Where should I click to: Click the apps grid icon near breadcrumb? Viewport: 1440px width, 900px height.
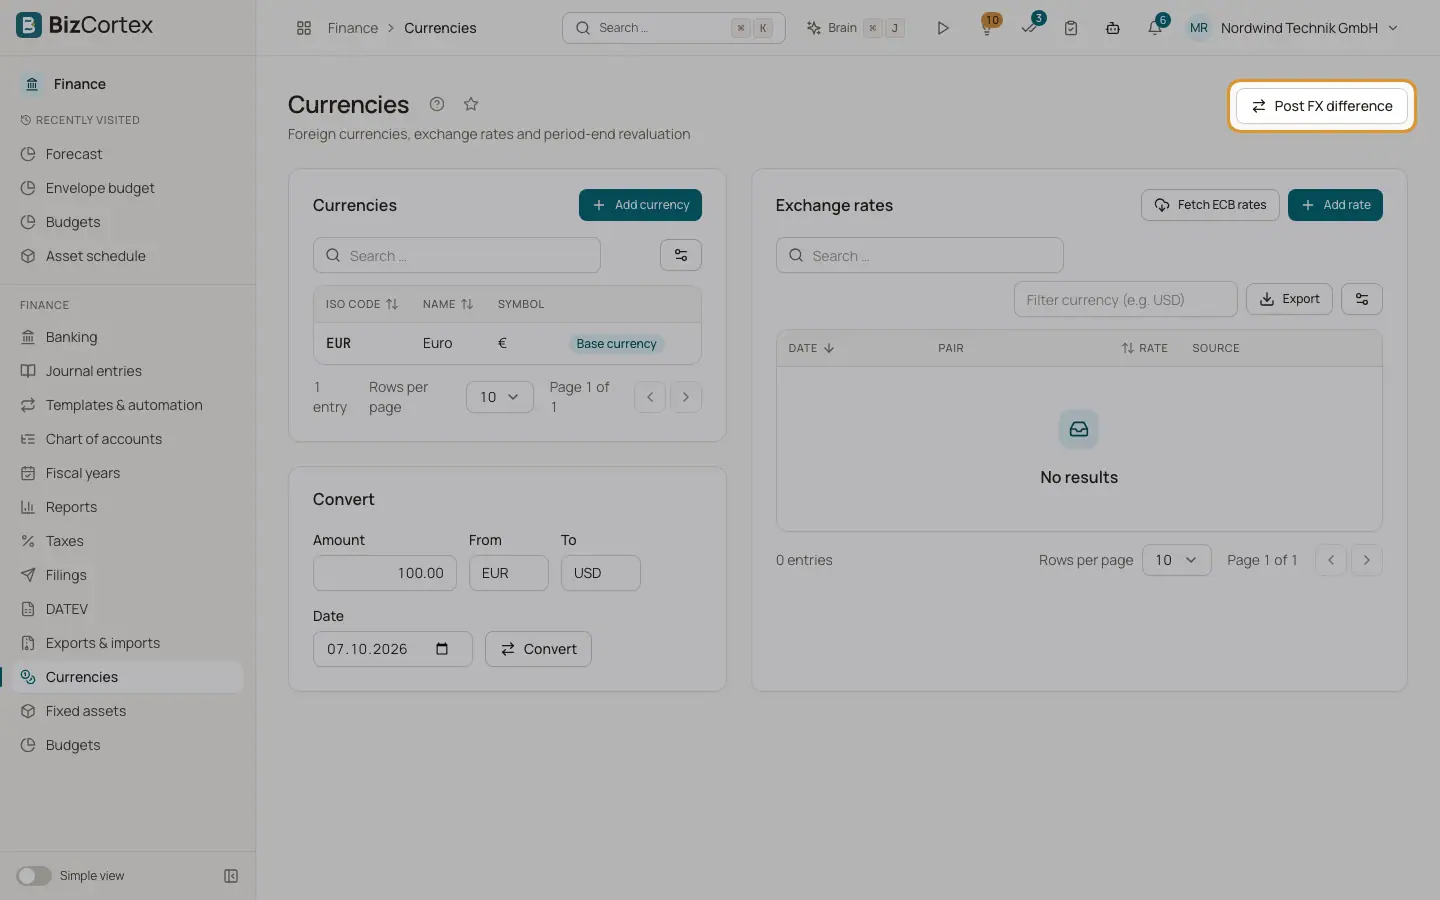click(304, 28)
